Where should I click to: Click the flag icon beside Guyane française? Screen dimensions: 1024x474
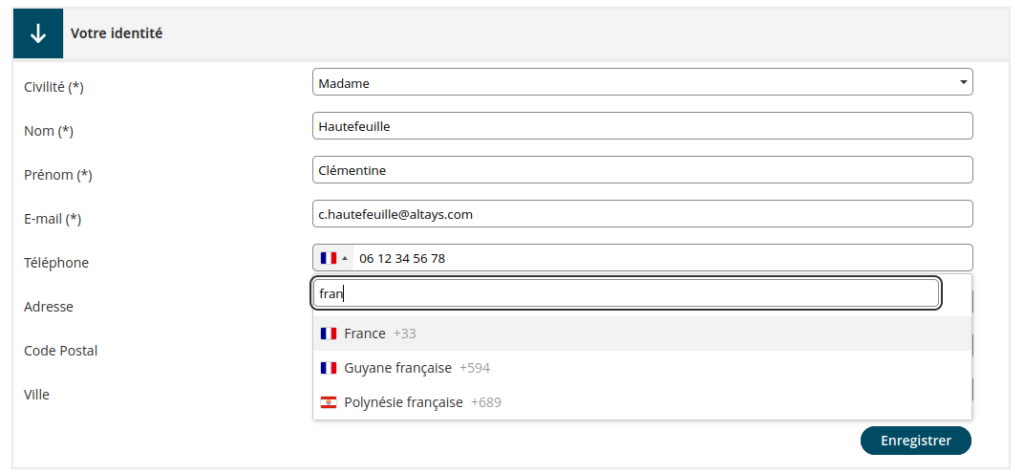[328, 368]
